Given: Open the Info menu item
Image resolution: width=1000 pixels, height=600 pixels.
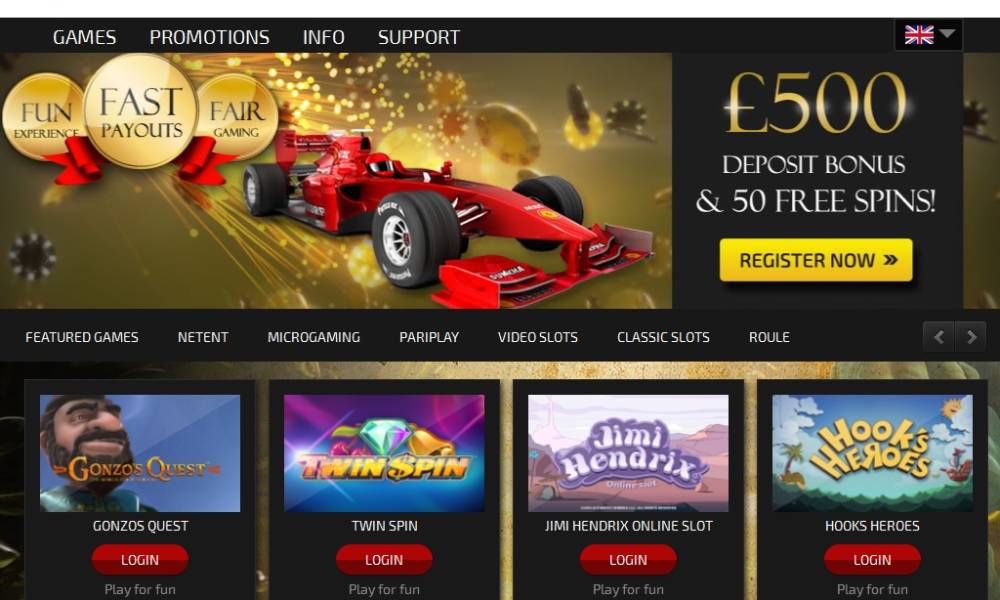Looking at the screenshot, I should 323,37.
